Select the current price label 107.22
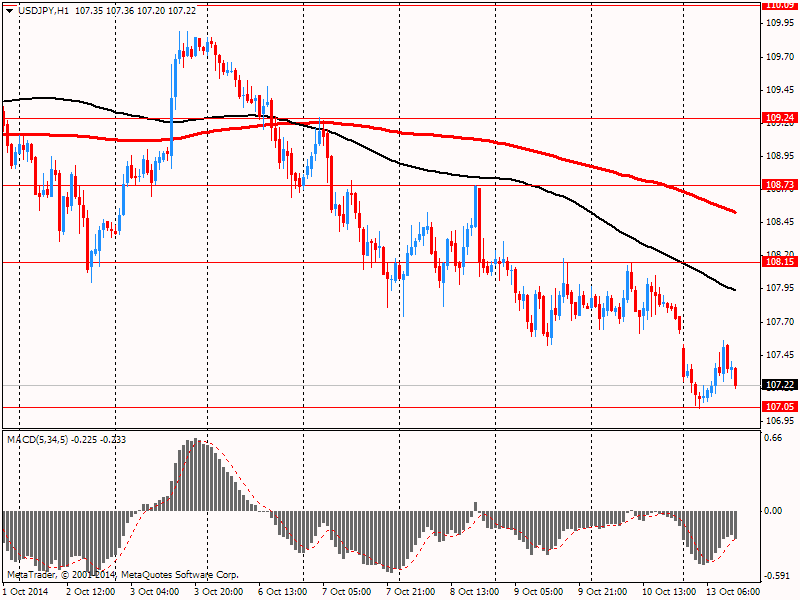 point(779,385)
